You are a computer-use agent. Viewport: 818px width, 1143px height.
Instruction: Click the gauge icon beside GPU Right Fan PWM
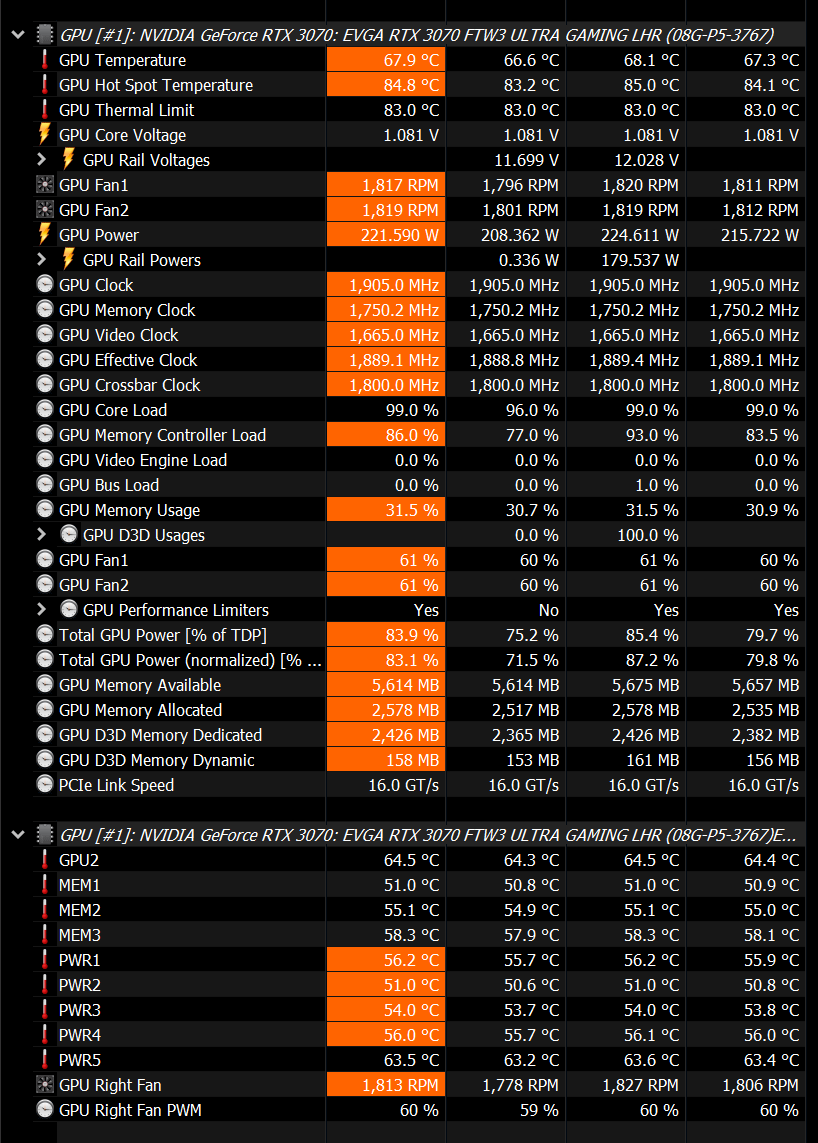pos(45,1110)
